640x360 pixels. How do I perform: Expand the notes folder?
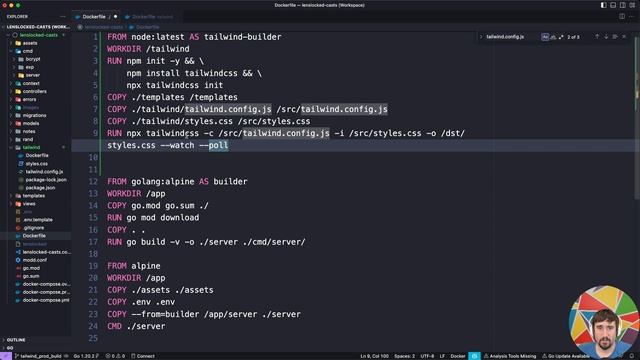point(29,131)
